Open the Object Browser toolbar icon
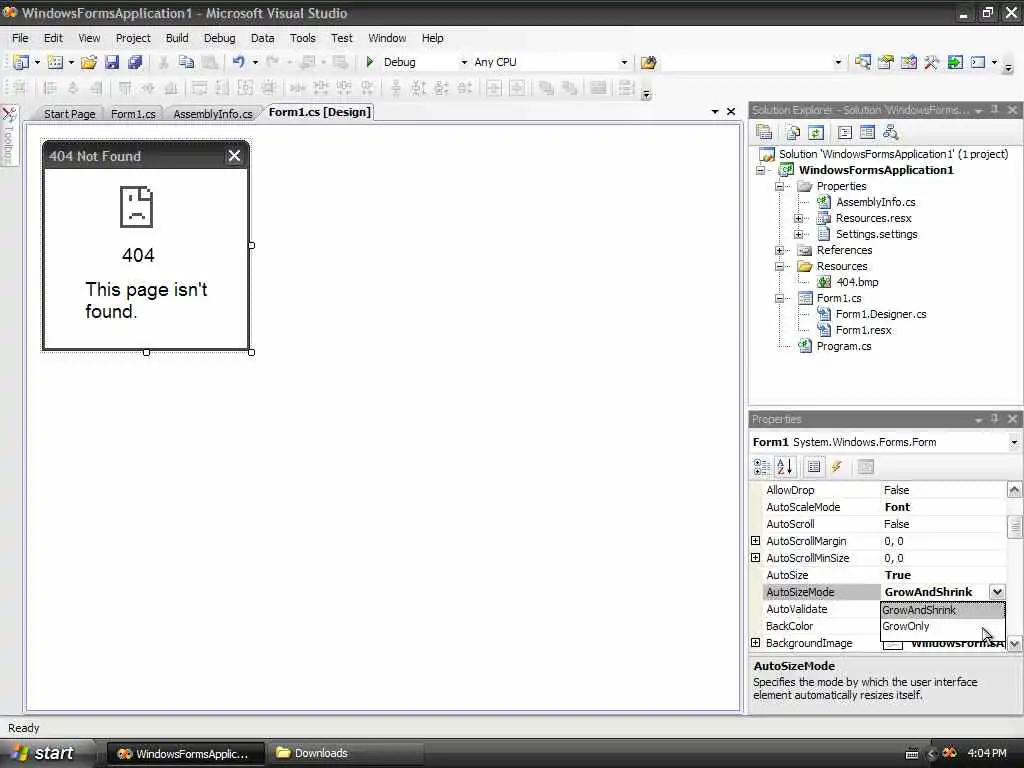1024x768 pixels. pos(908,62)
